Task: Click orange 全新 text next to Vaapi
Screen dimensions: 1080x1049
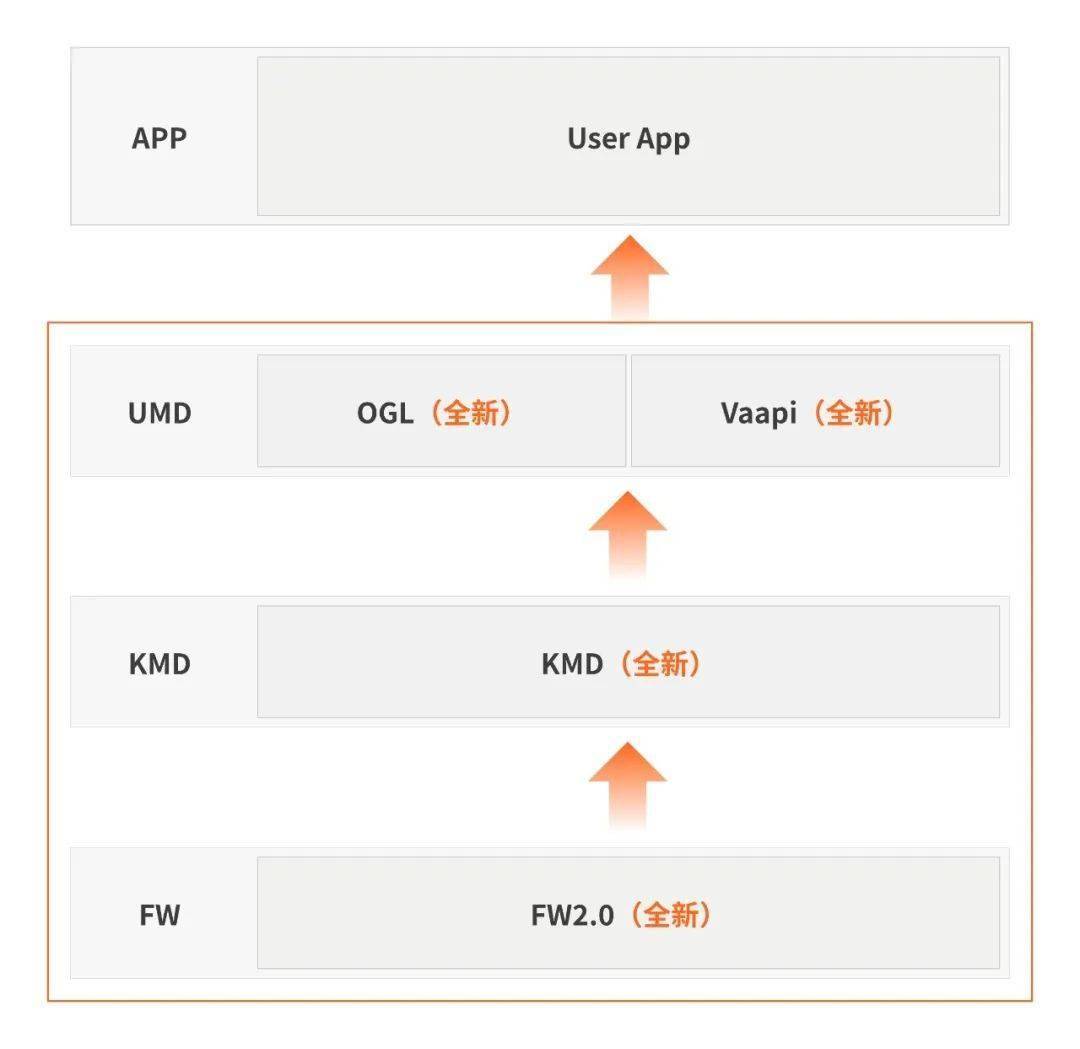Action: (854, 413)
